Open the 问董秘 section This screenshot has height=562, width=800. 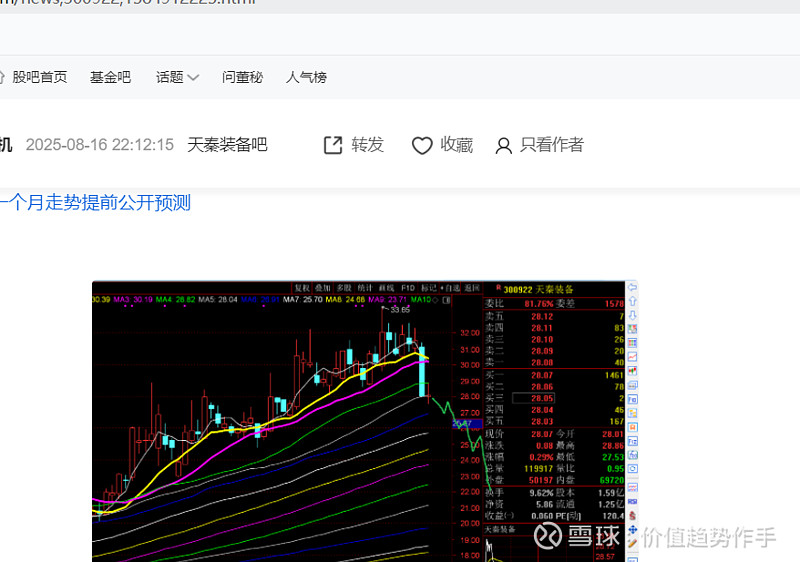[x=242, y=77]
